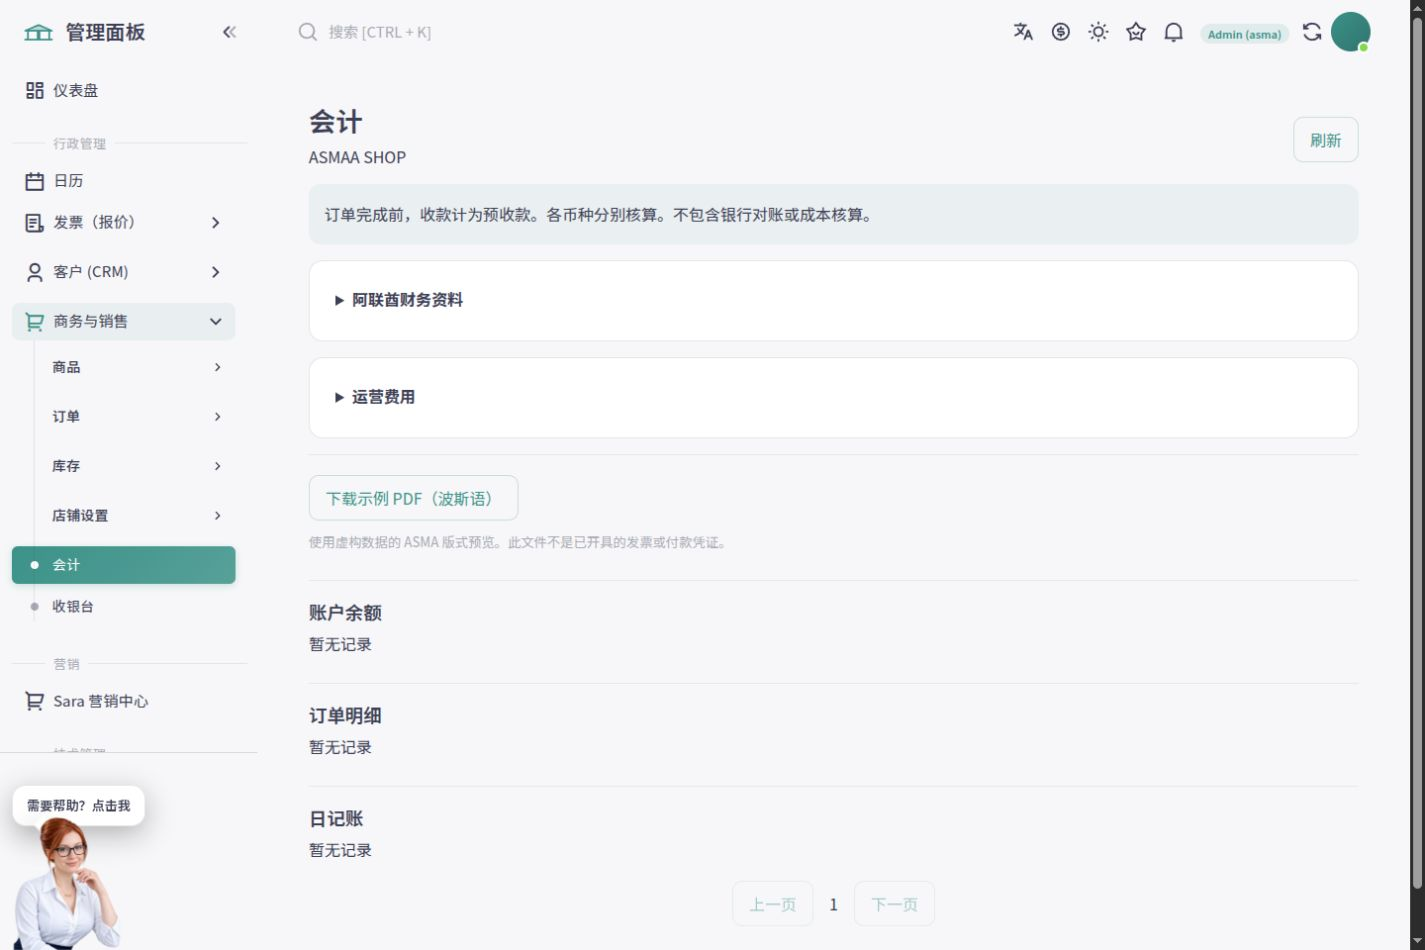Go to 上一页 previous page
The height and width of the screenshot is (950, 1425).
click(x=773, y=904)
